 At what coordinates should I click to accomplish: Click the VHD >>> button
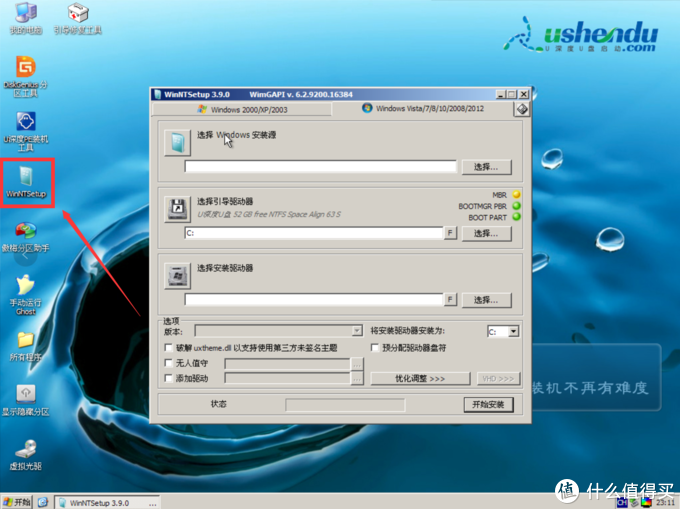(x=498, y=378)
